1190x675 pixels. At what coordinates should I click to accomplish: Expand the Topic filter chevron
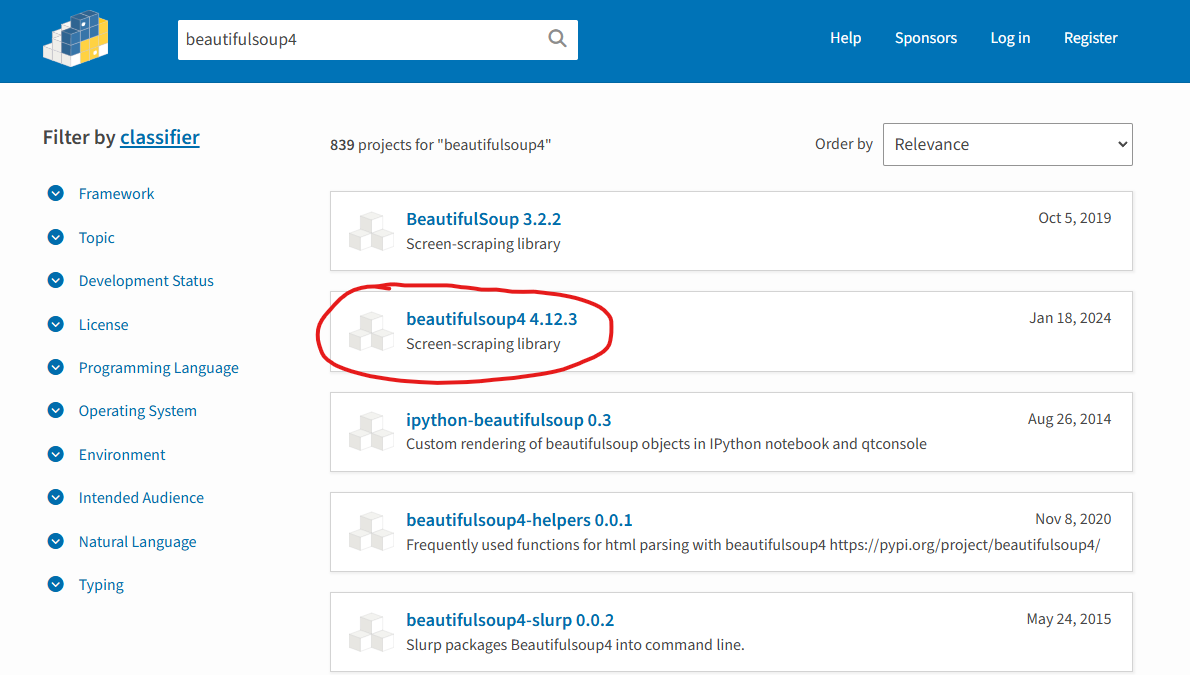[55, 238]
